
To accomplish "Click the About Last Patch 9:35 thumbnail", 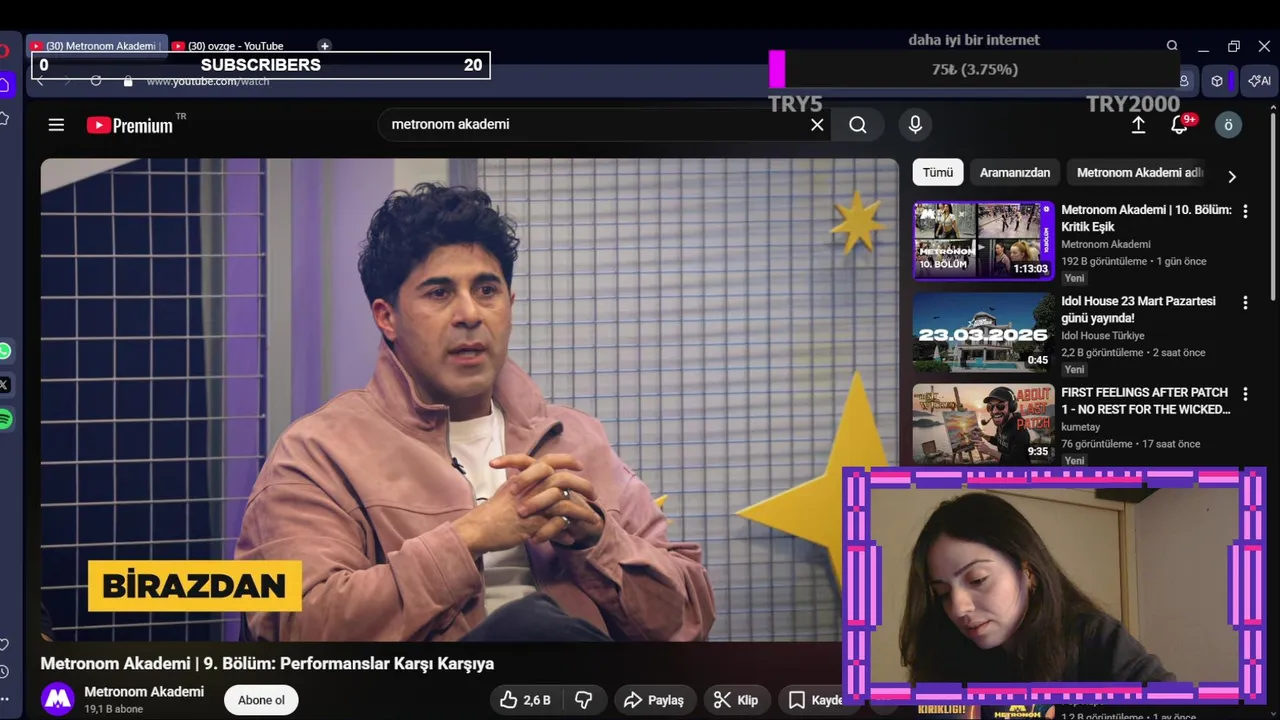I will (x=983, y=424).
